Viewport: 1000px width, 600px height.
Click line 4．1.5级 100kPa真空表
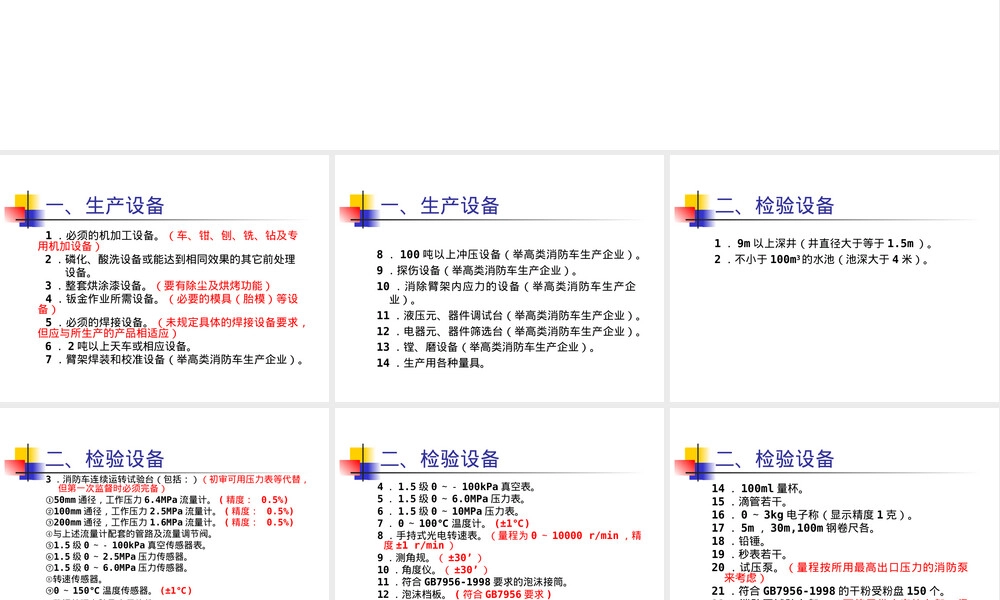pos(457,487)
